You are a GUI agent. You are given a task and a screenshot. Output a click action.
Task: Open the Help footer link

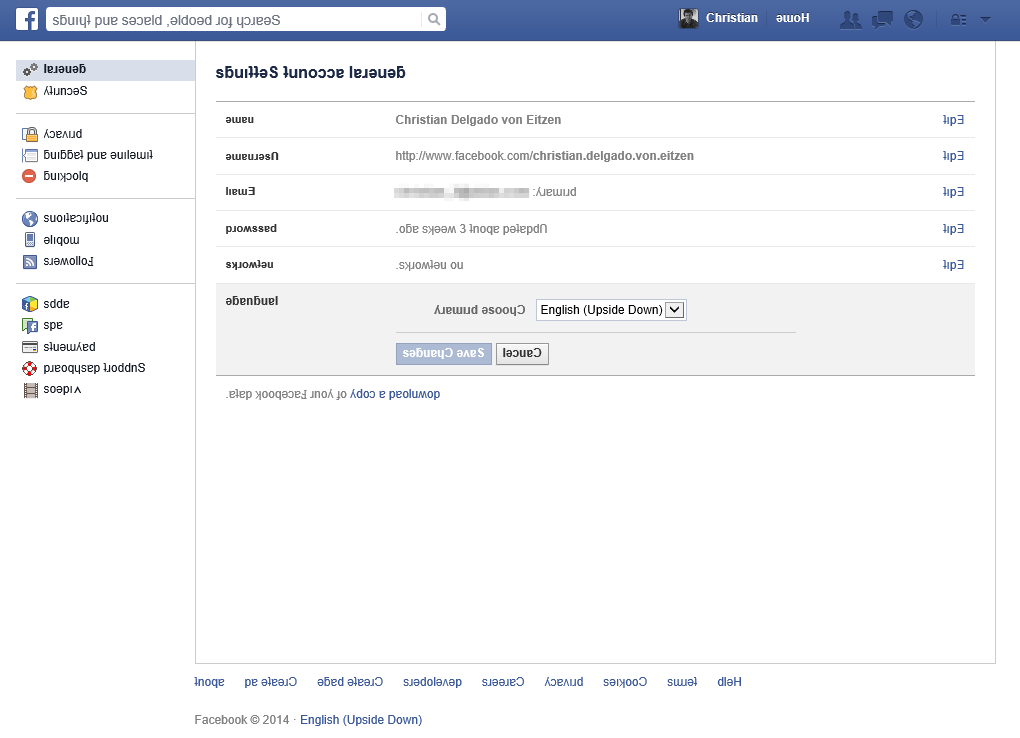[x=729, y=681]
